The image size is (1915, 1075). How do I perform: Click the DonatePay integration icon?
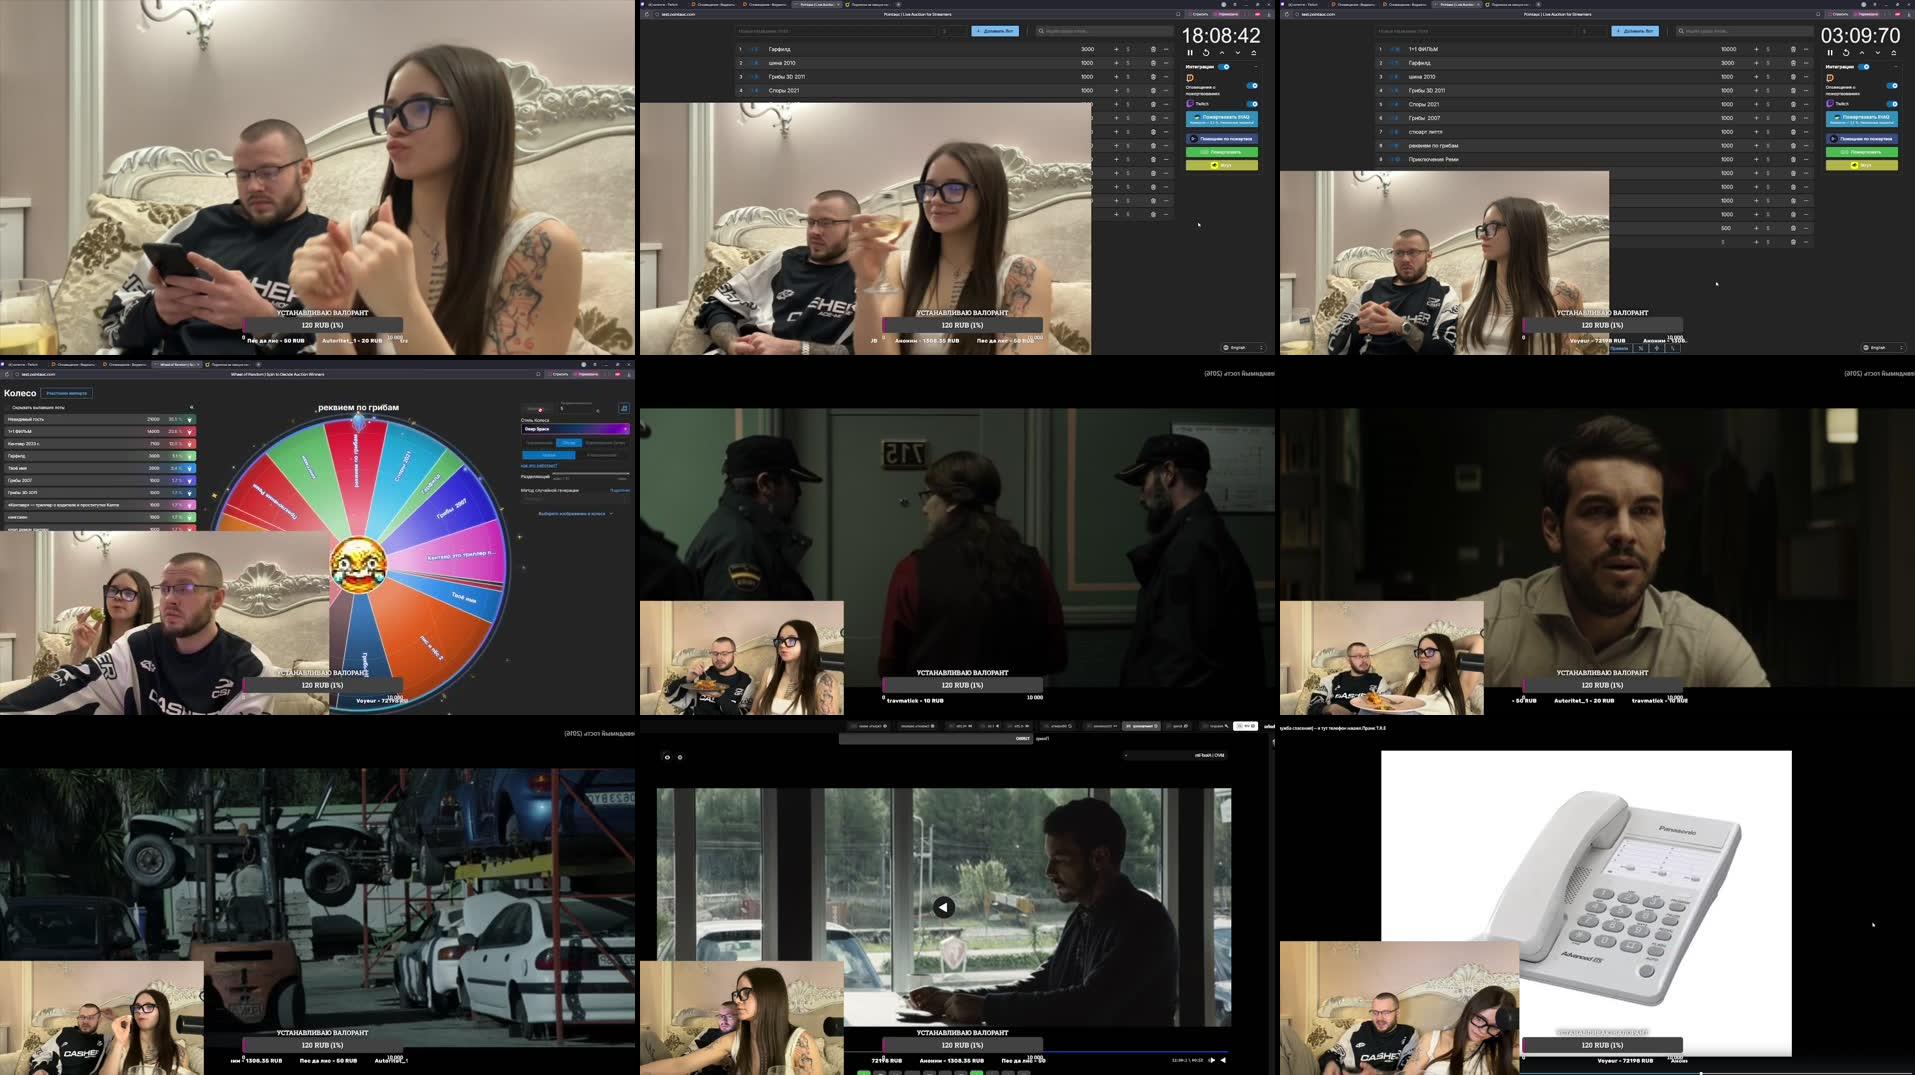(1190, 77)
